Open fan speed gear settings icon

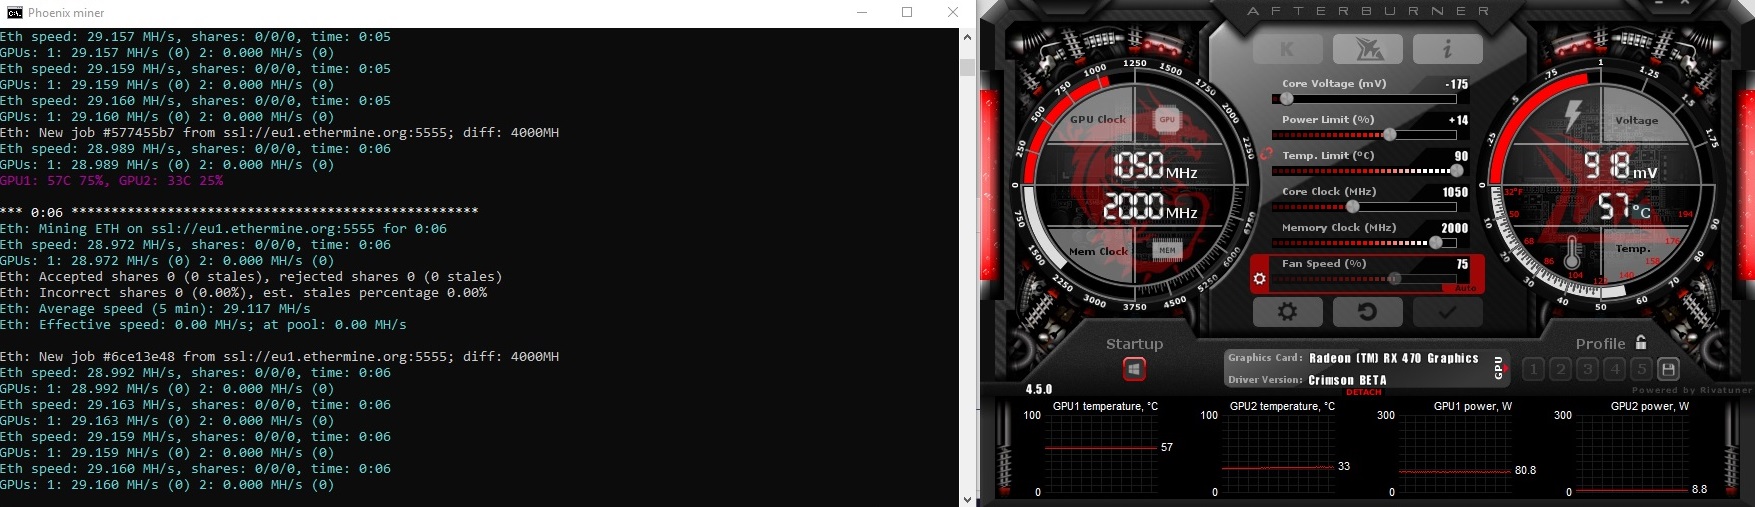[1260, 279]
